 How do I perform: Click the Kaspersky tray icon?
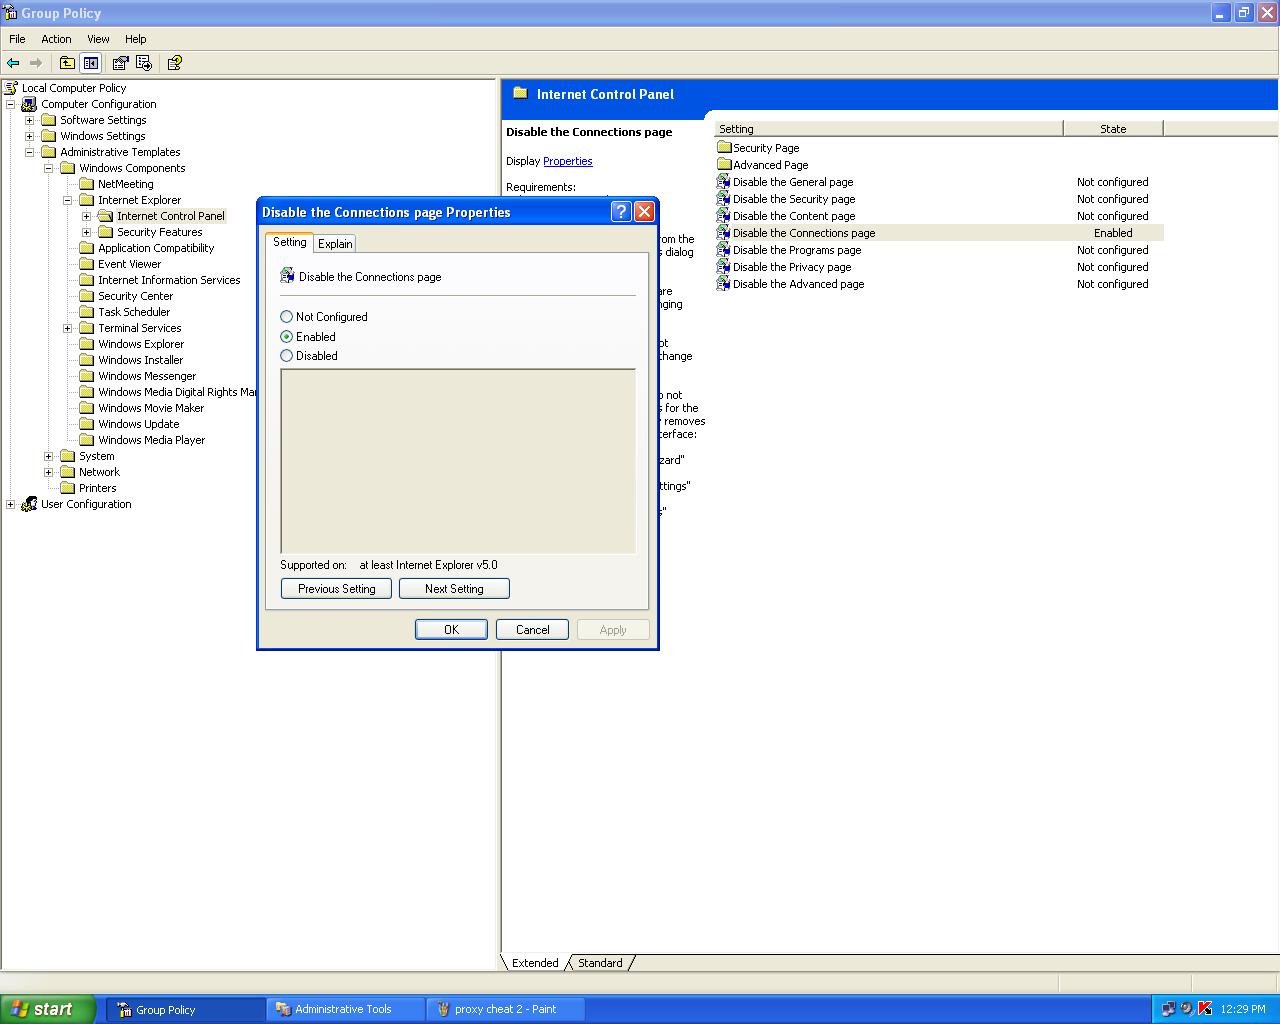1204,1009
